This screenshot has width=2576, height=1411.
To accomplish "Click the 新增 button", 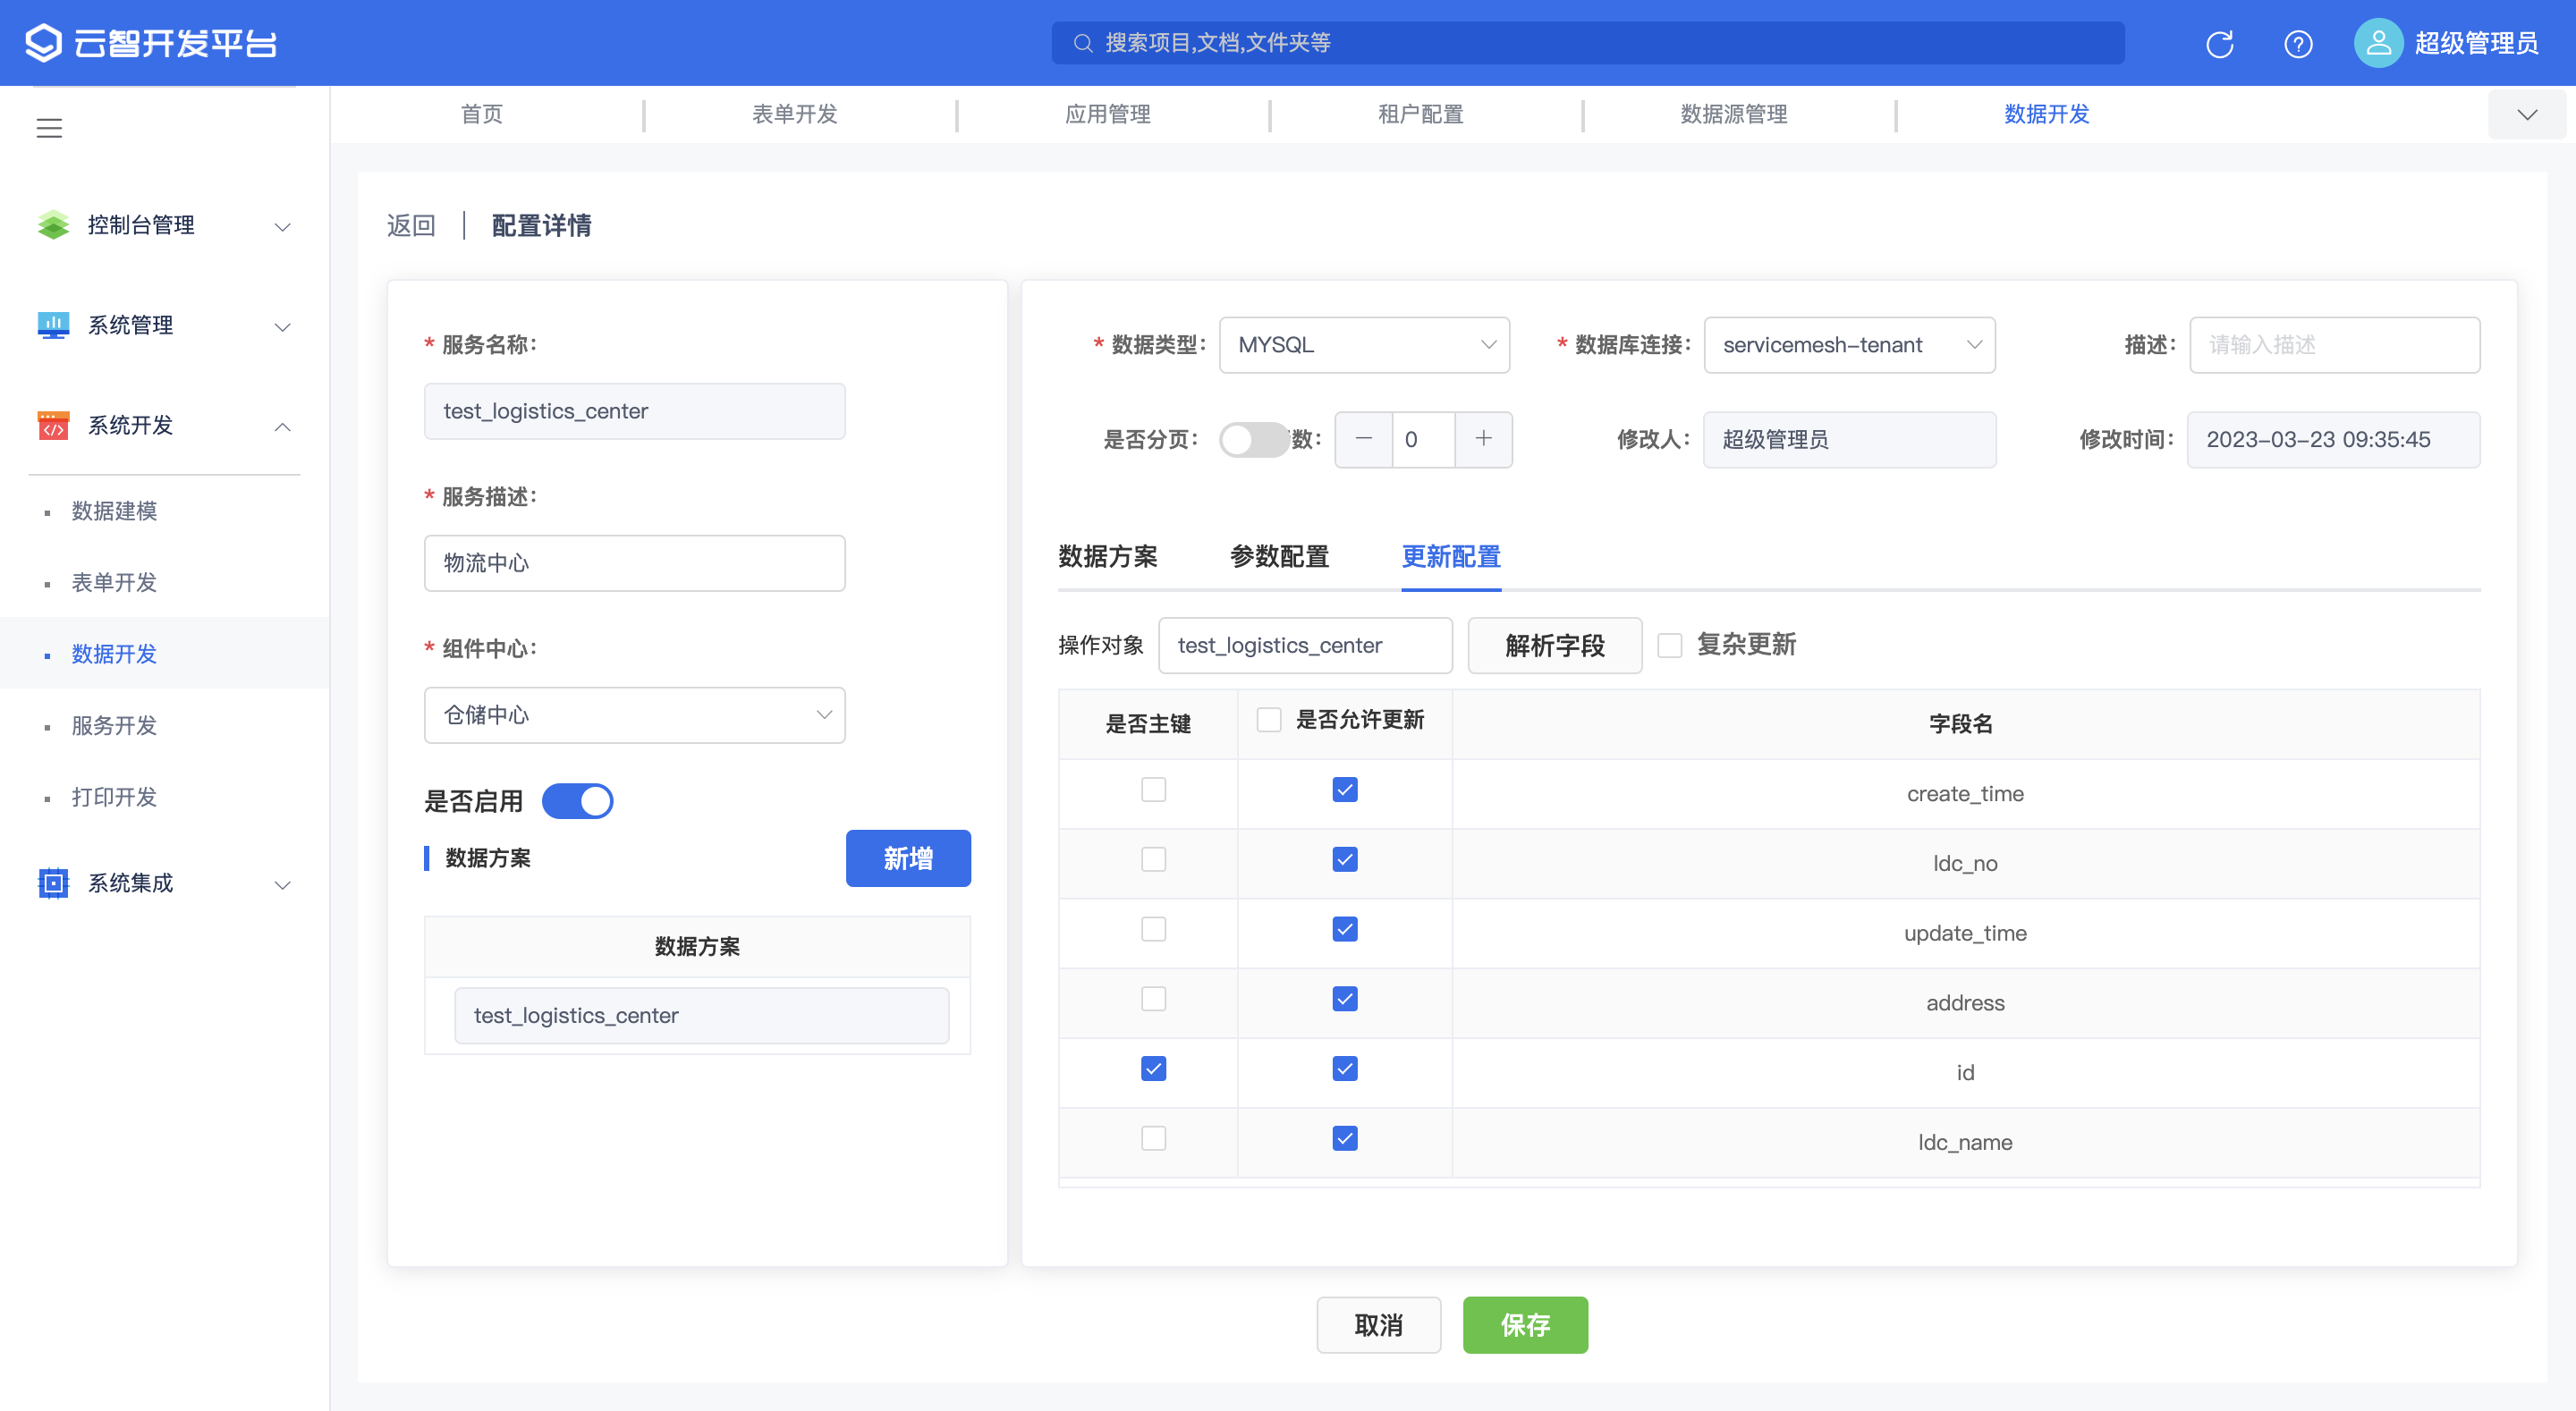I will 908,858.
